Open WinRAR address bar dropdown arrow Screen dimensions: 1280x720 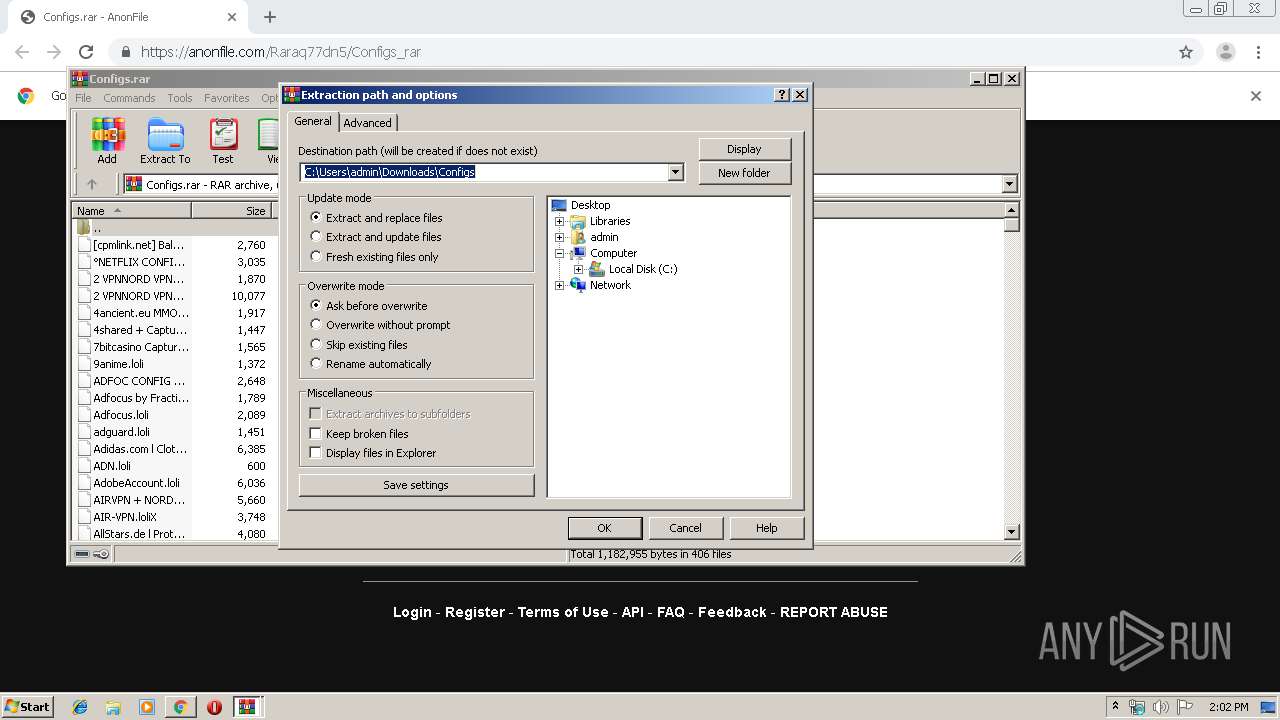coord(1009,184)
